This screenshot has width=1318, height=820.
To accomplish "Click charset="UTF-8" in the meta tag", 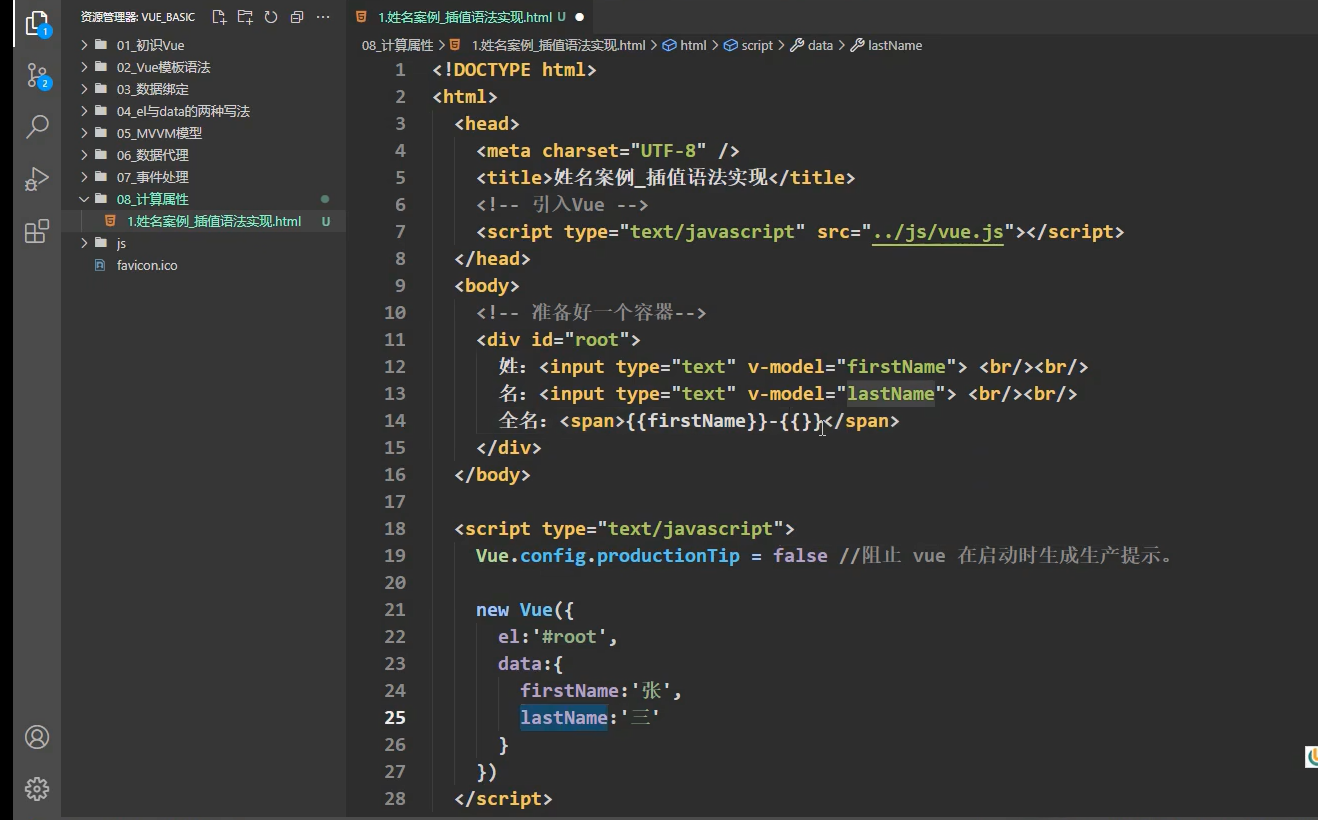I will click(625, 151).
